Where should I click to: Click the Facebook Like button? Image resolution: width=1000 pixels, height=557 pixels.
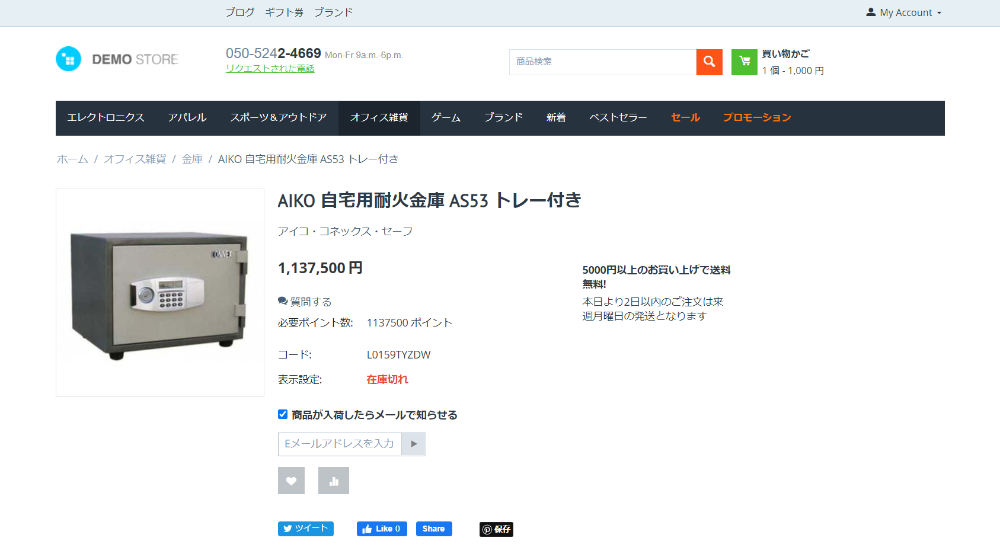(x=382, y=529)
